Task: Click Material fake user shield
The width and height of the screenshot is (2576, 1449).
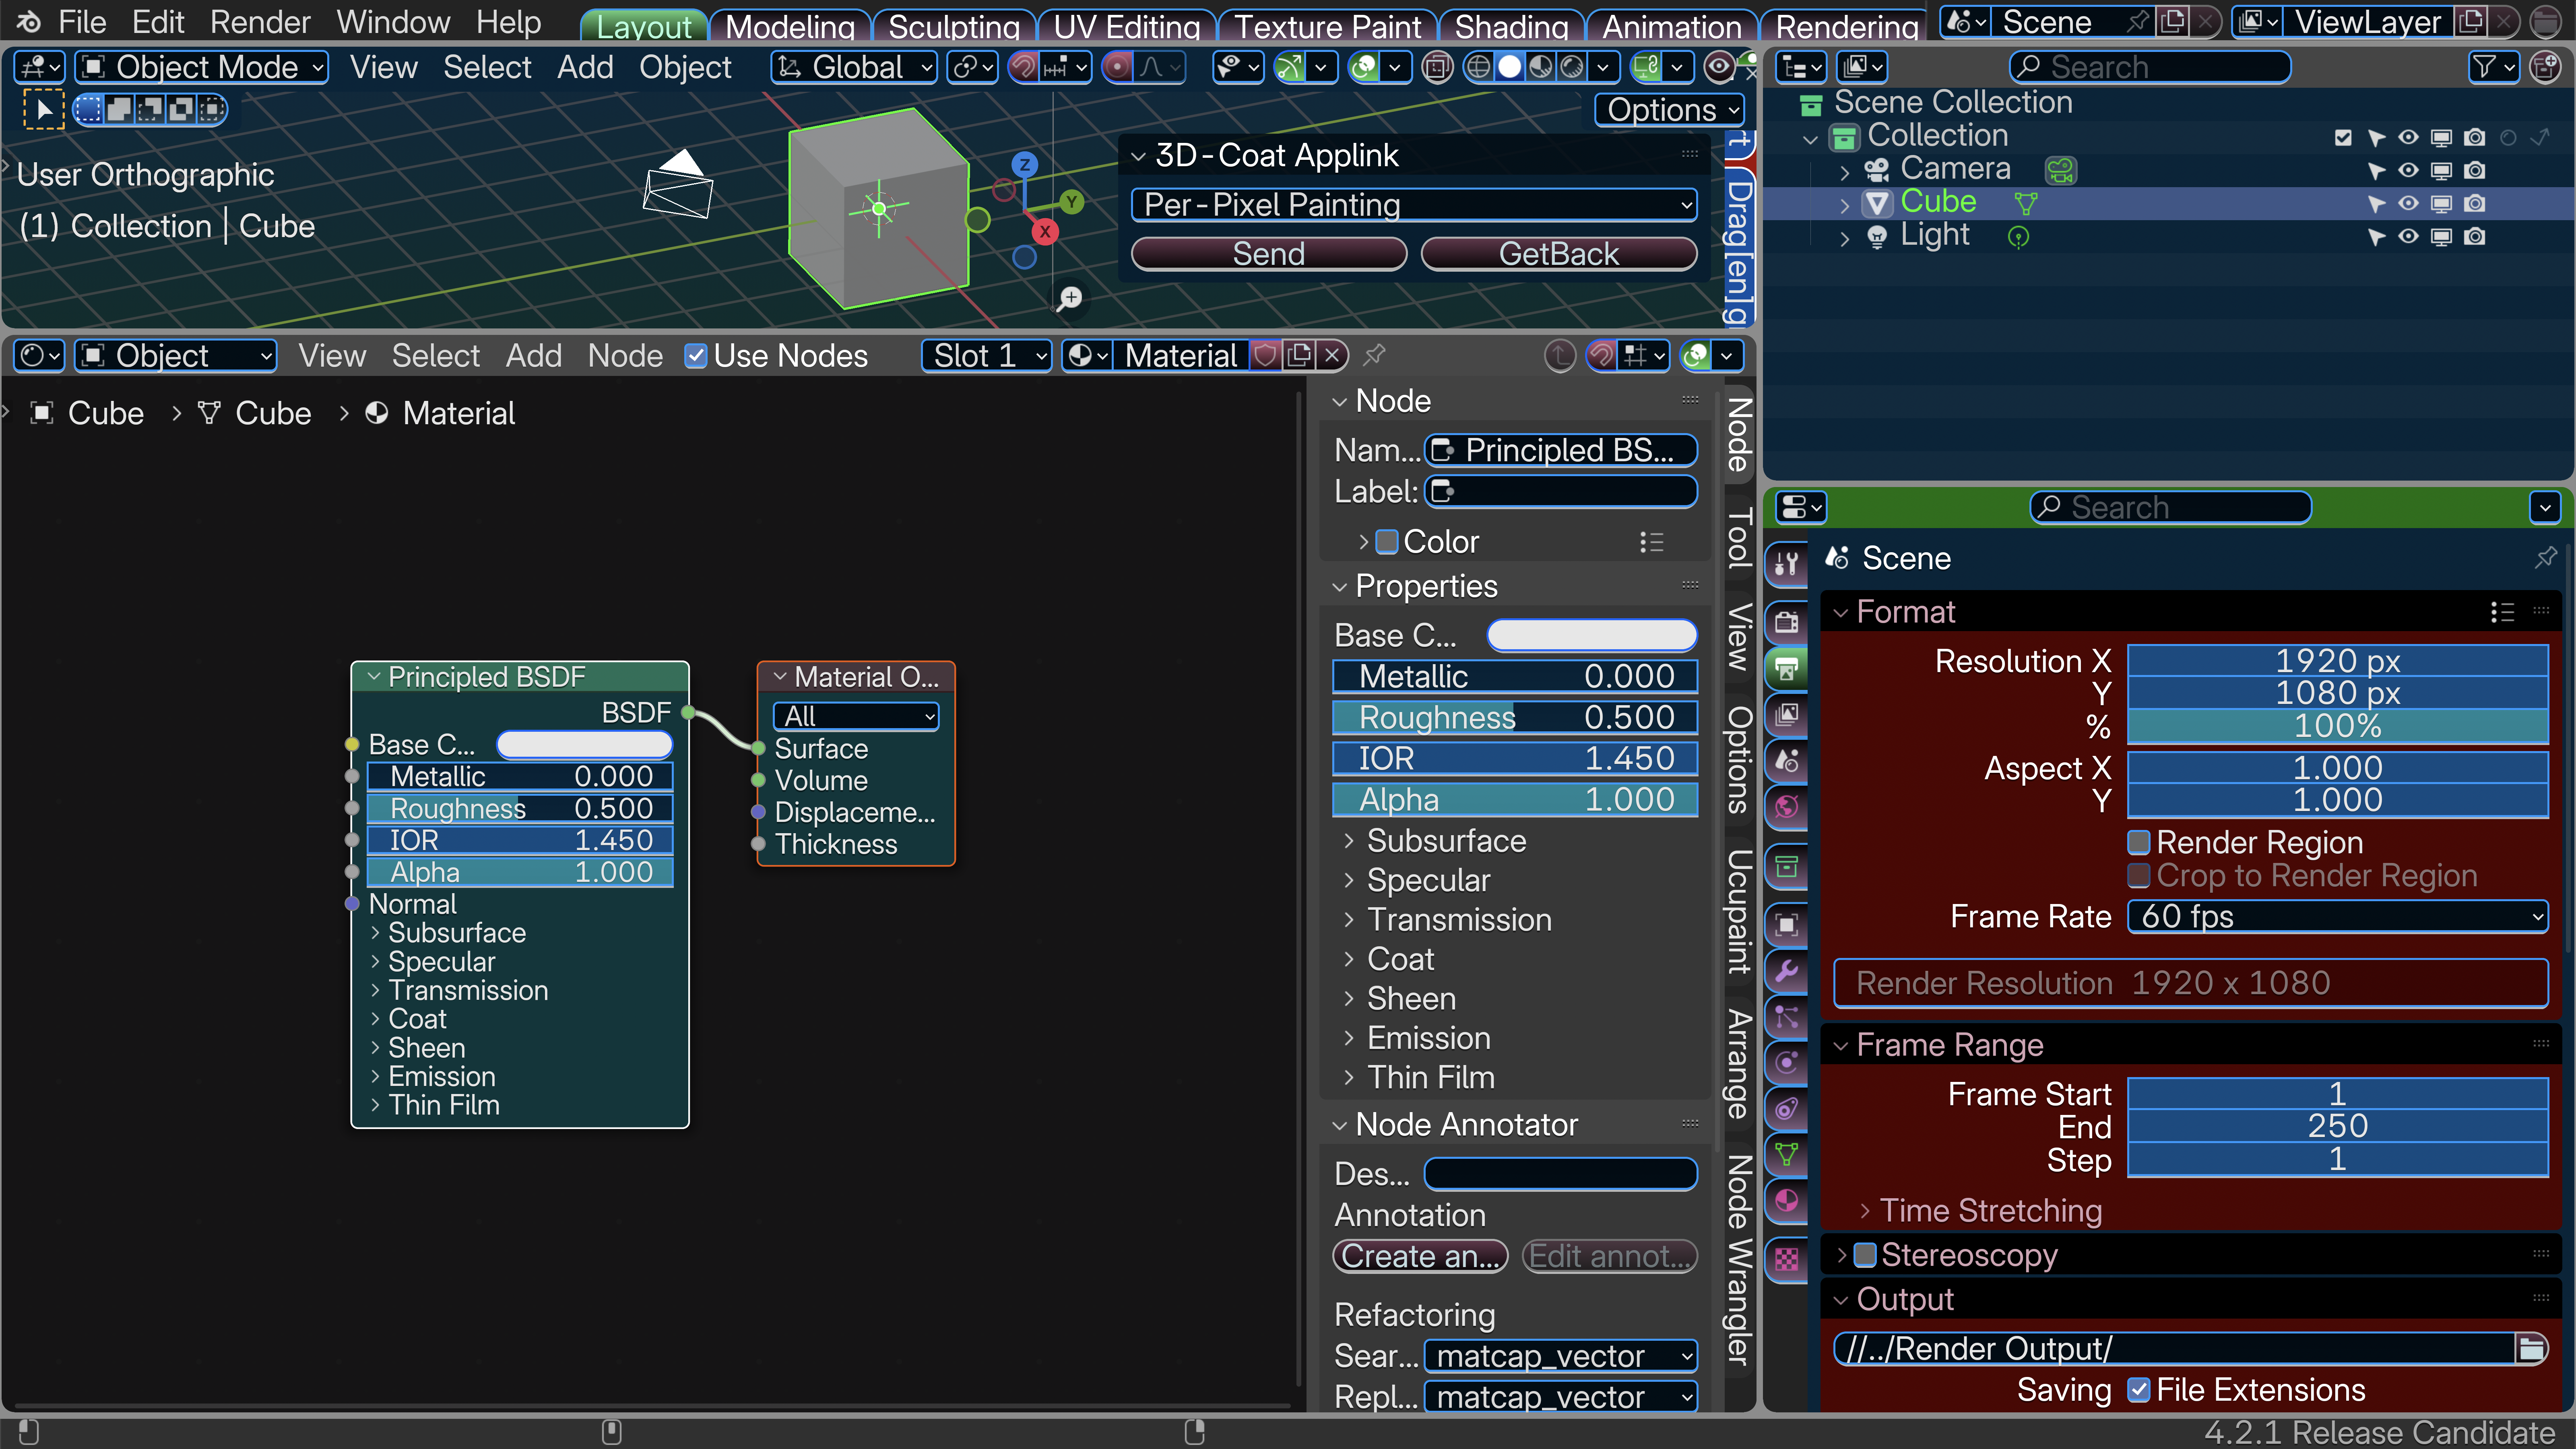Action: (1266, 356)
